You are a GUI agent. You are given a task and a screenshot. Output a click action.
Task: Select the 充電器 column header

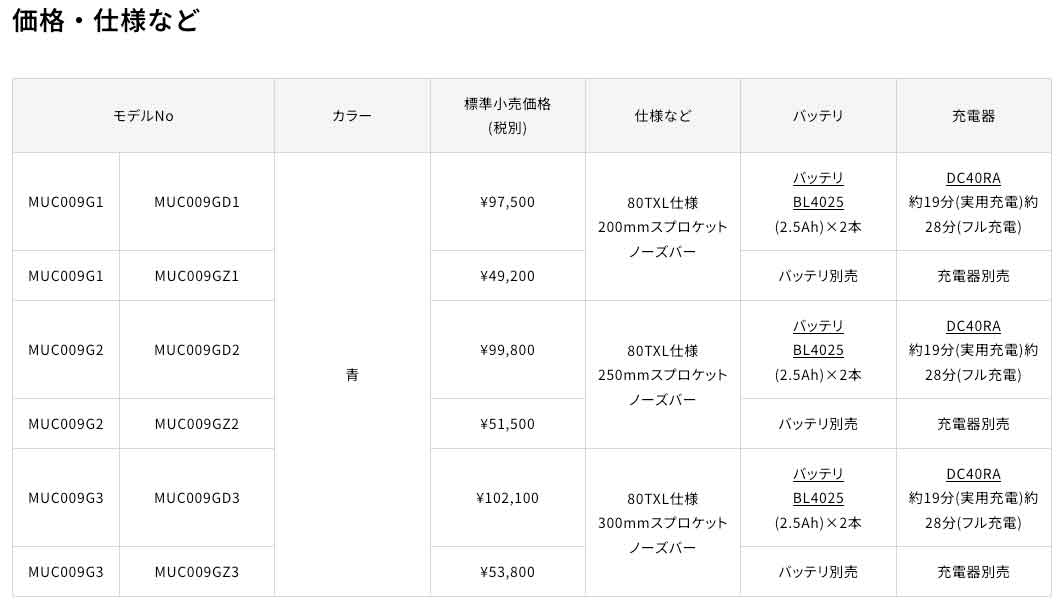tap(973, 116)
